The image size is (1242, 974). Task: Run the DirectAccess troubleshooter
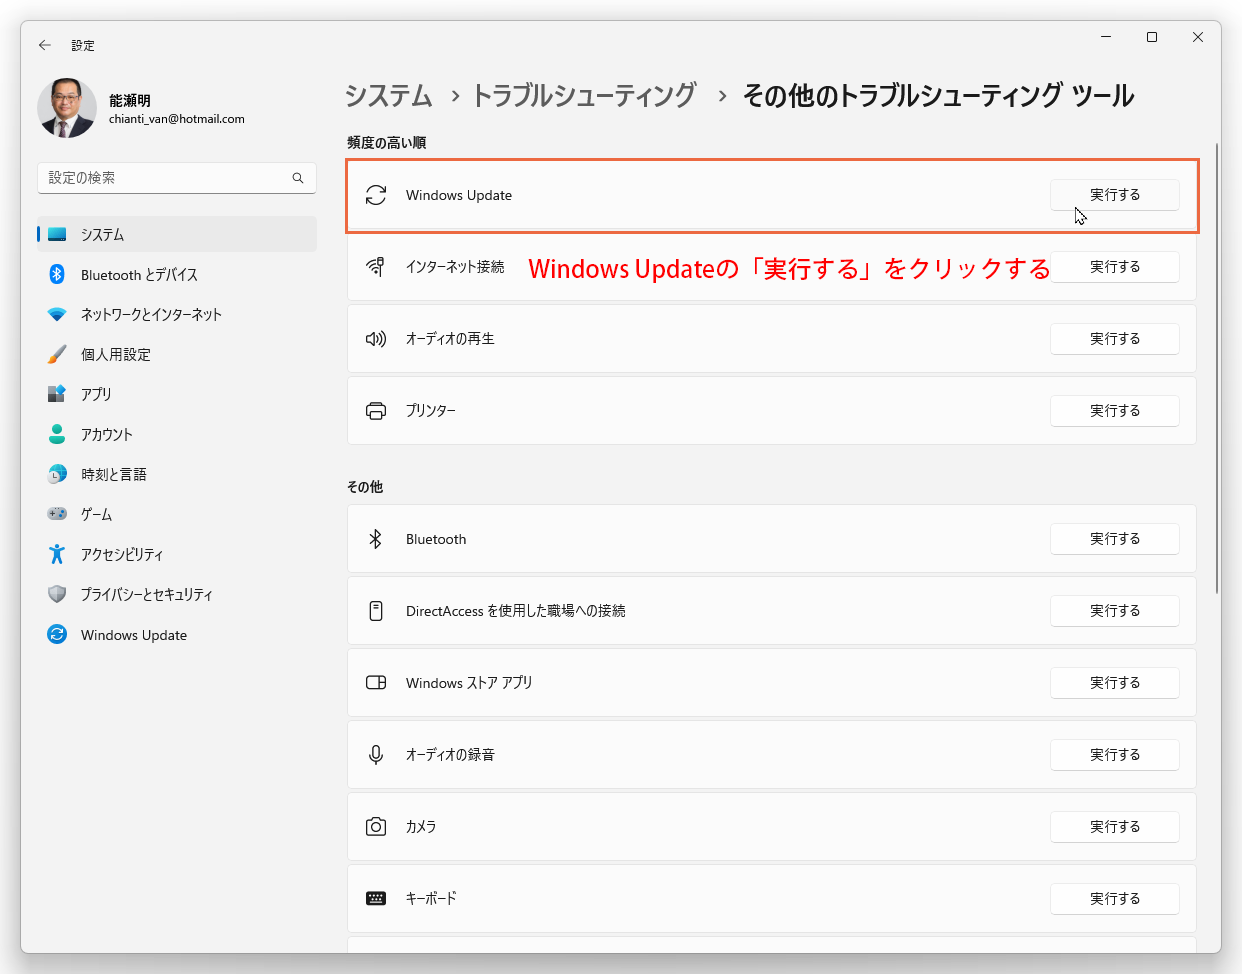click(1115, 611)
